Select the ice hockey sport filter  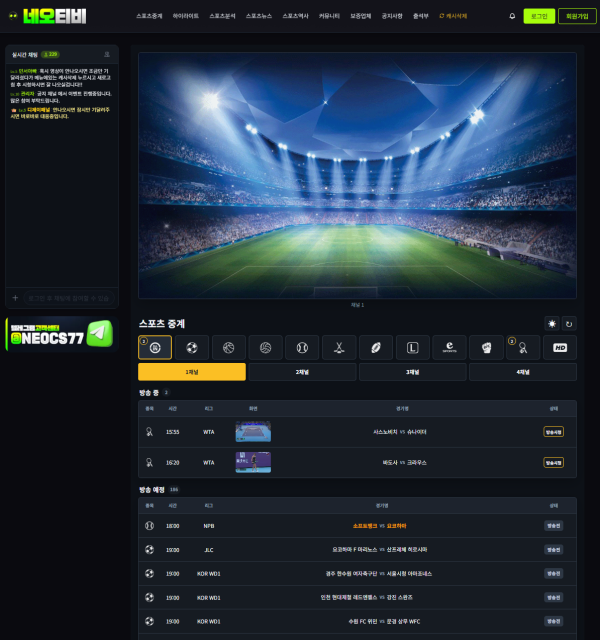pyautogui.click(x=339, y=347)
